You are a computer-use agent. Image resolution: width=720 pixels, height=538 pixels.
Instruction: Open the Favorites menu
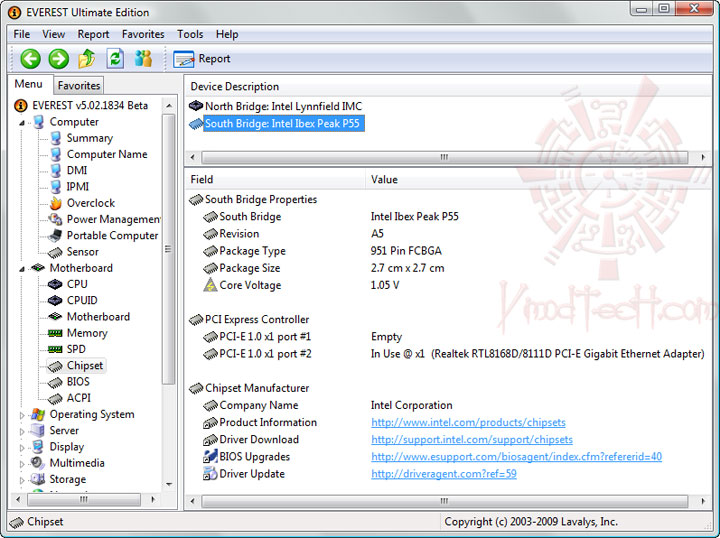pyautogui.click(x=143, y=34)
